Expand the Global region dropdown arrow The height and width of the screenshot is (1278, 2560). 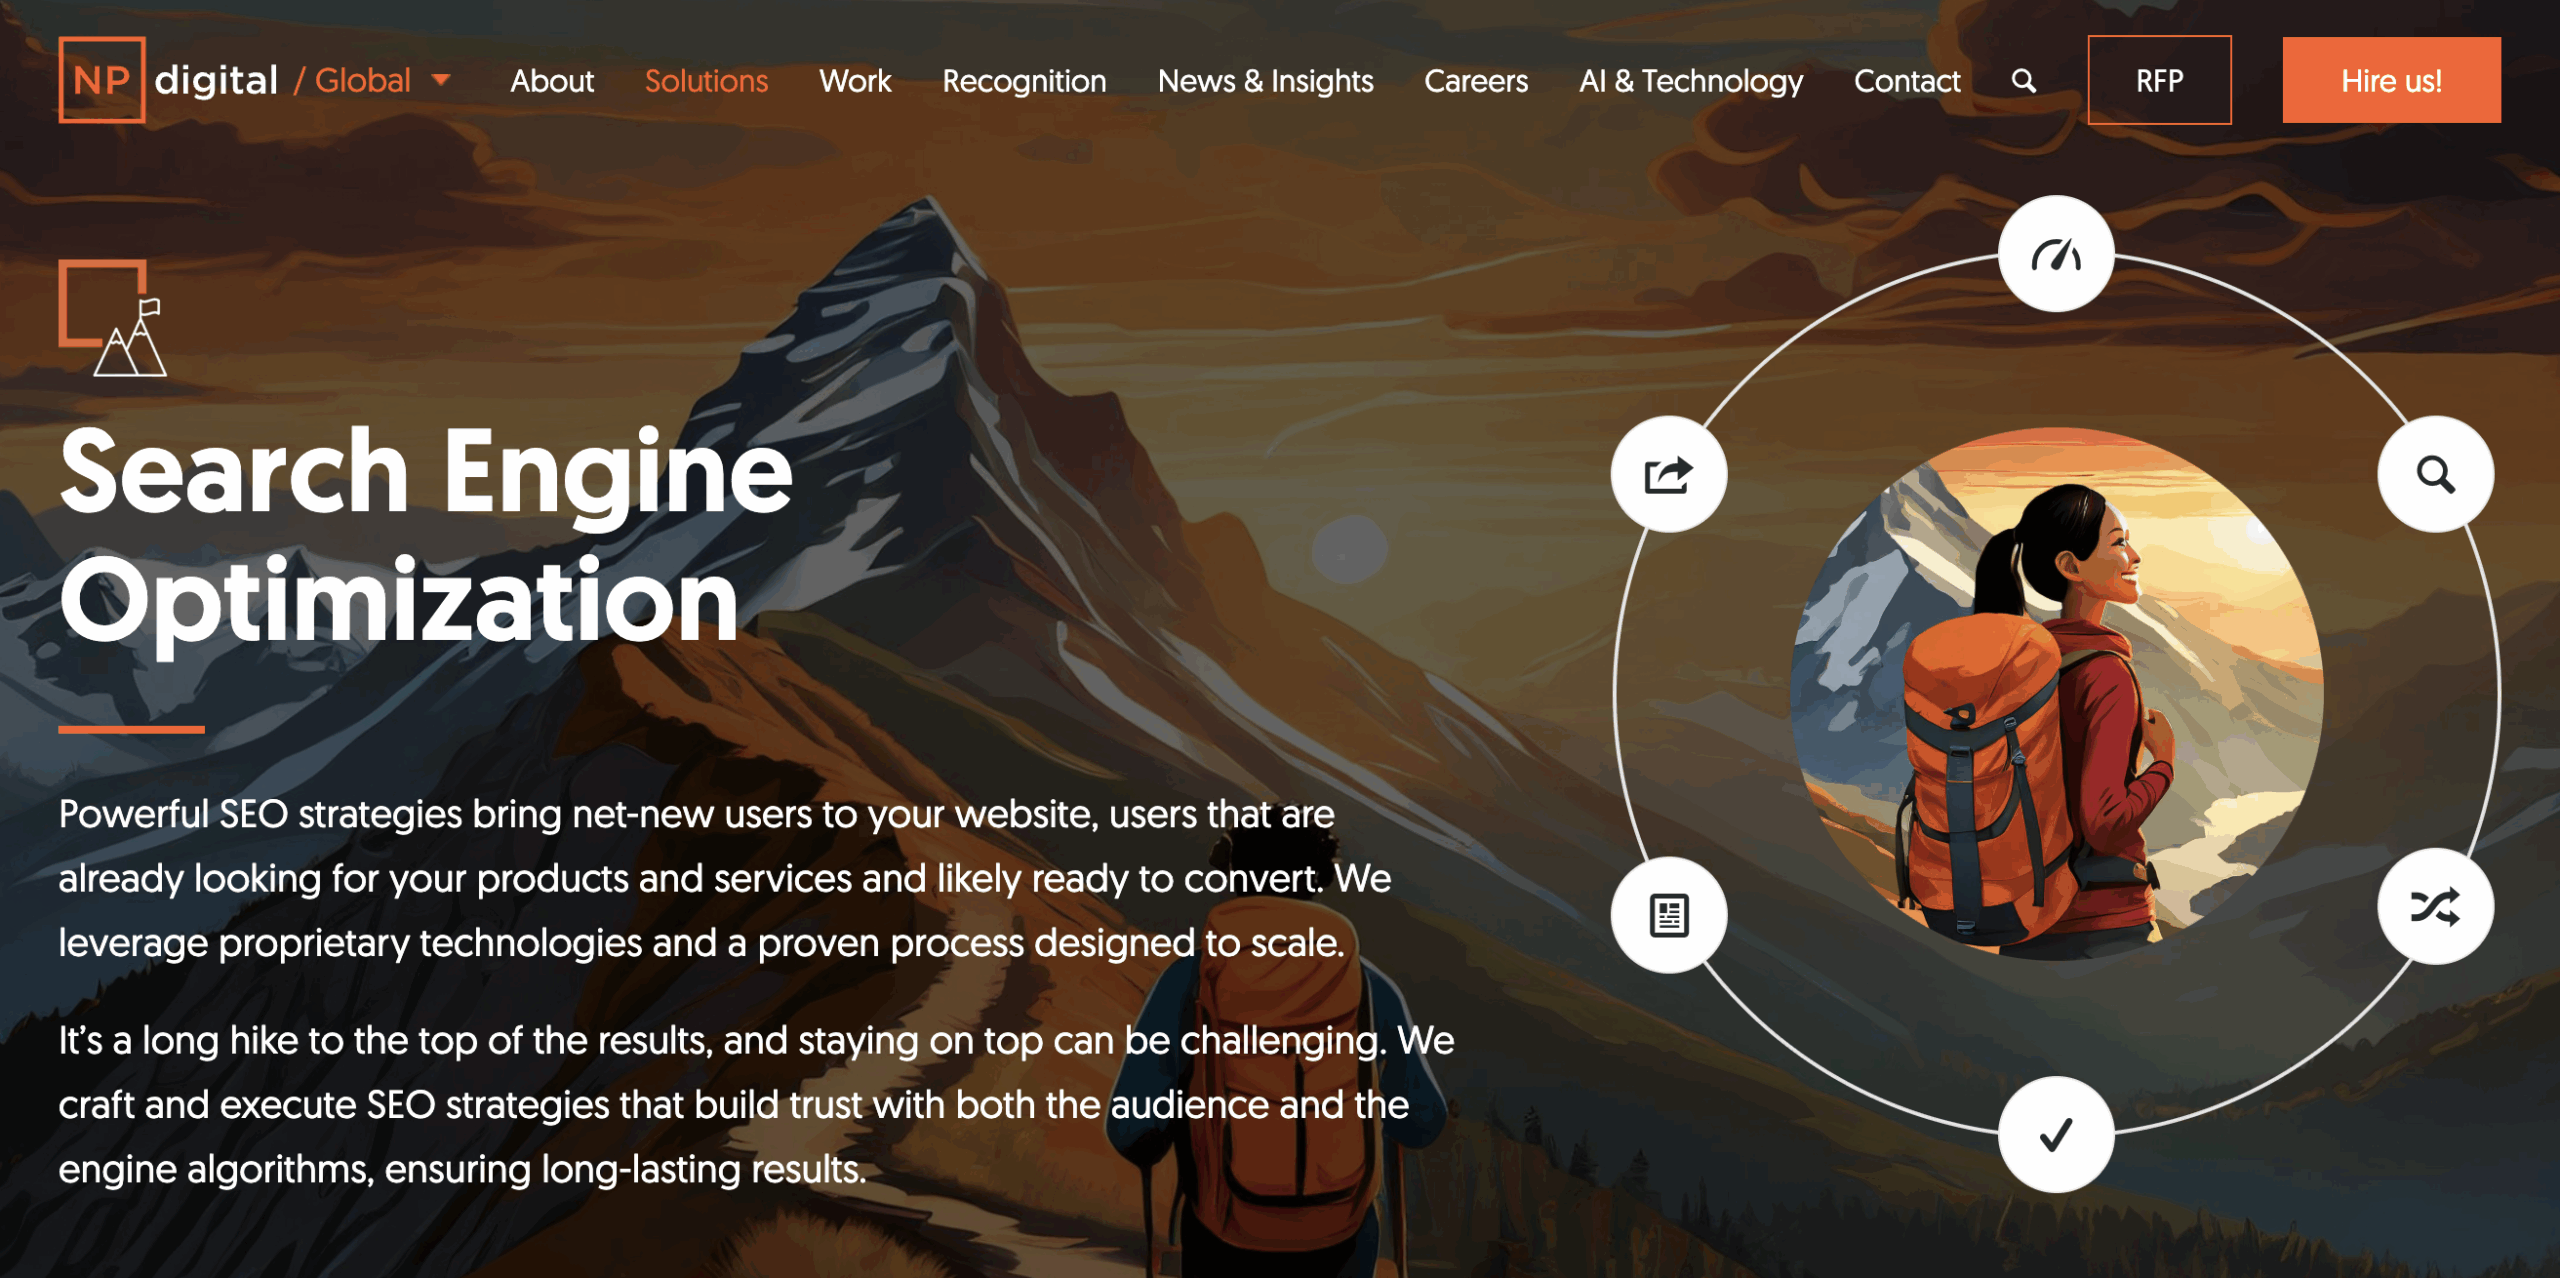click(441, 80)
